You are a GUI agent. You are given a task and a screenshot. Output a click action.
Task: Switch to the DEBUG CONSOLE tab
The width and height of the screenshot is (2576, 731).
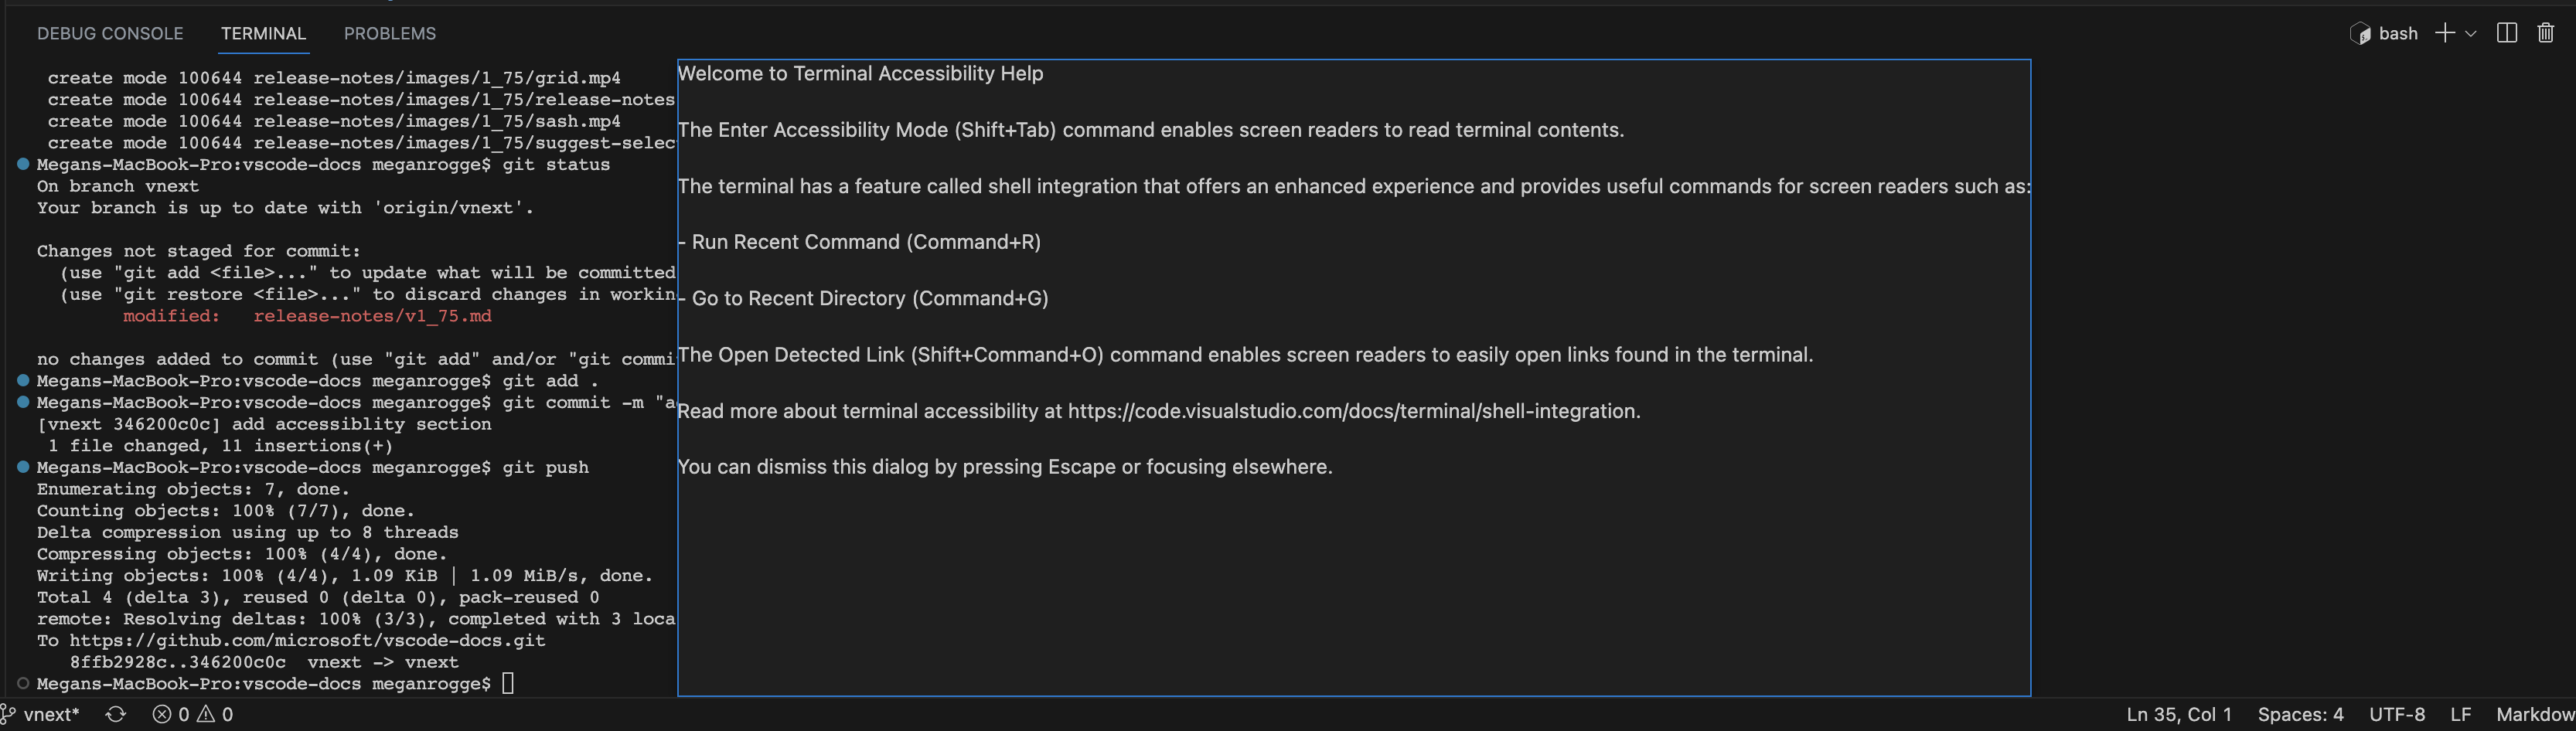click(110, 33)
